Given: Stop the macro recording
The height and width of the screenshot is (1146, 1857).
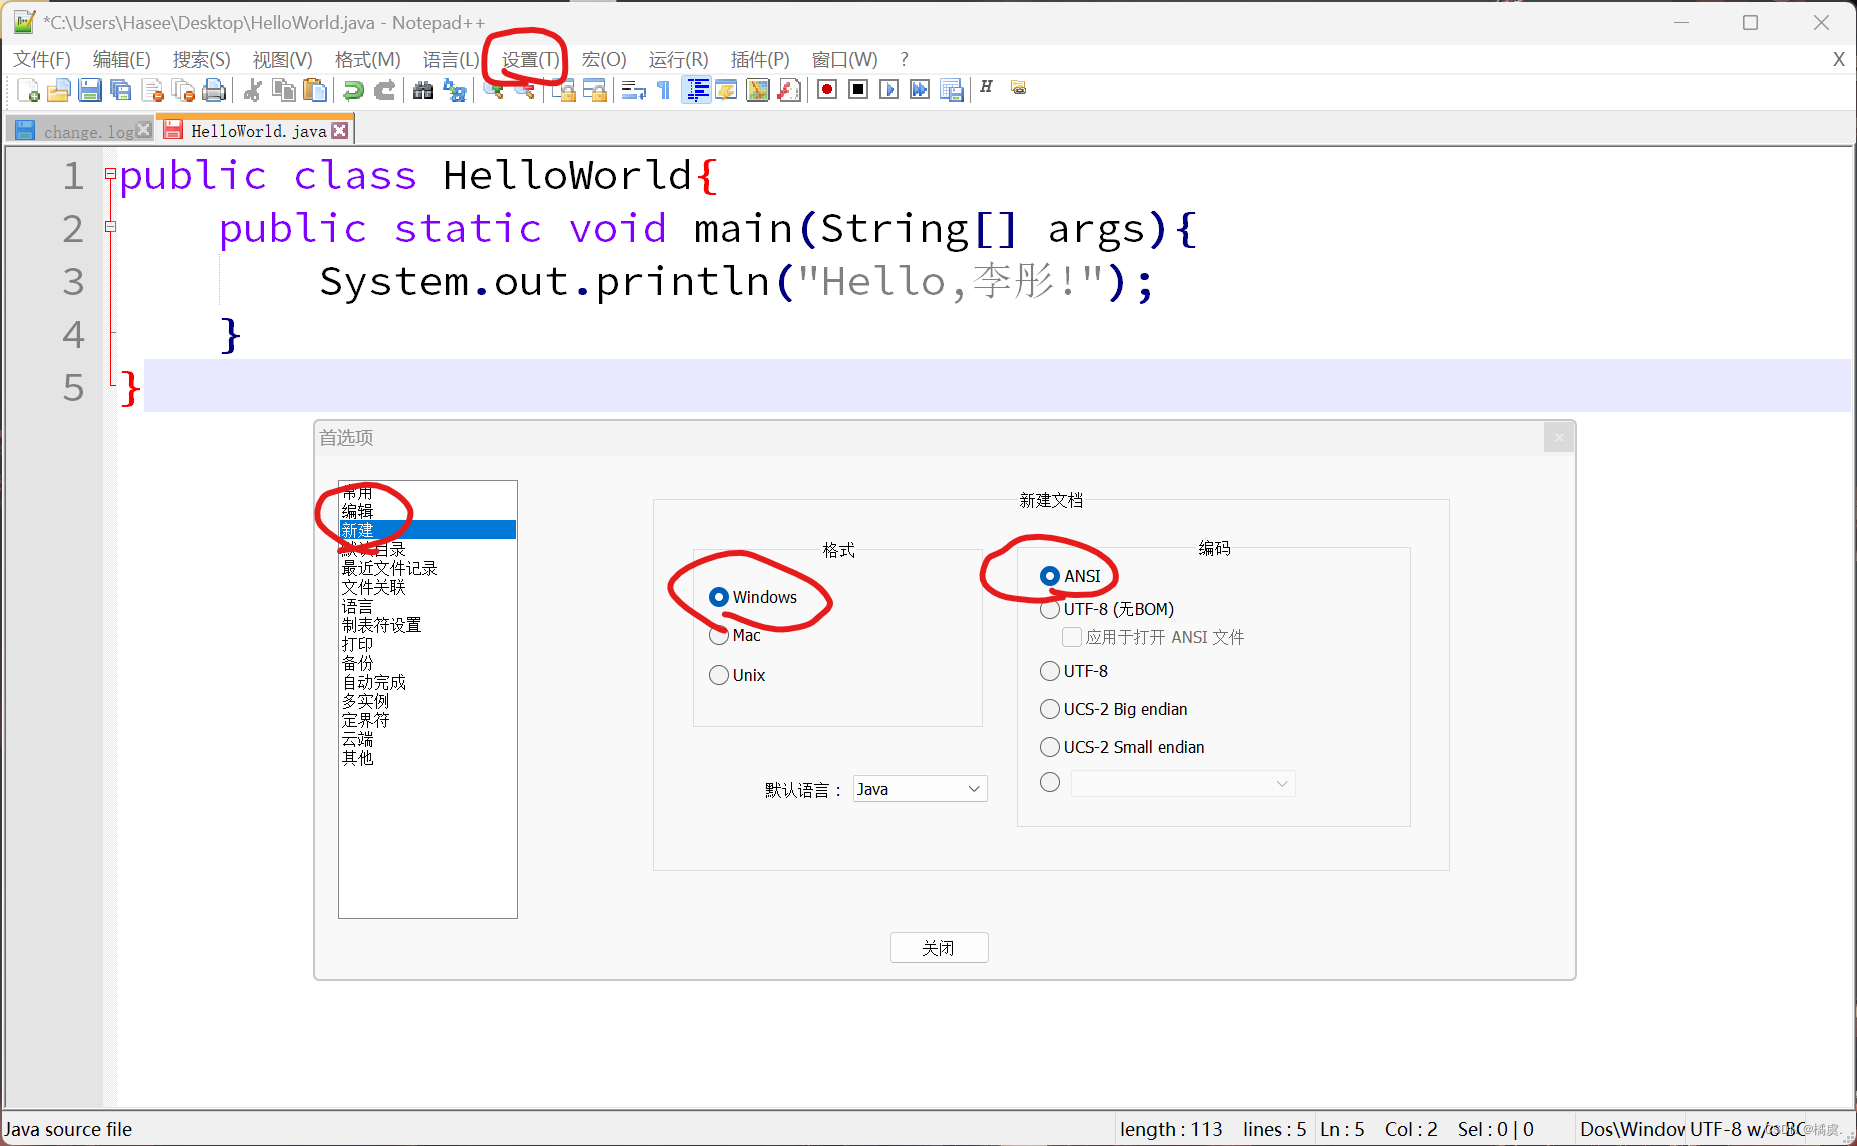Looking at the screenshot, I should 857,90.
